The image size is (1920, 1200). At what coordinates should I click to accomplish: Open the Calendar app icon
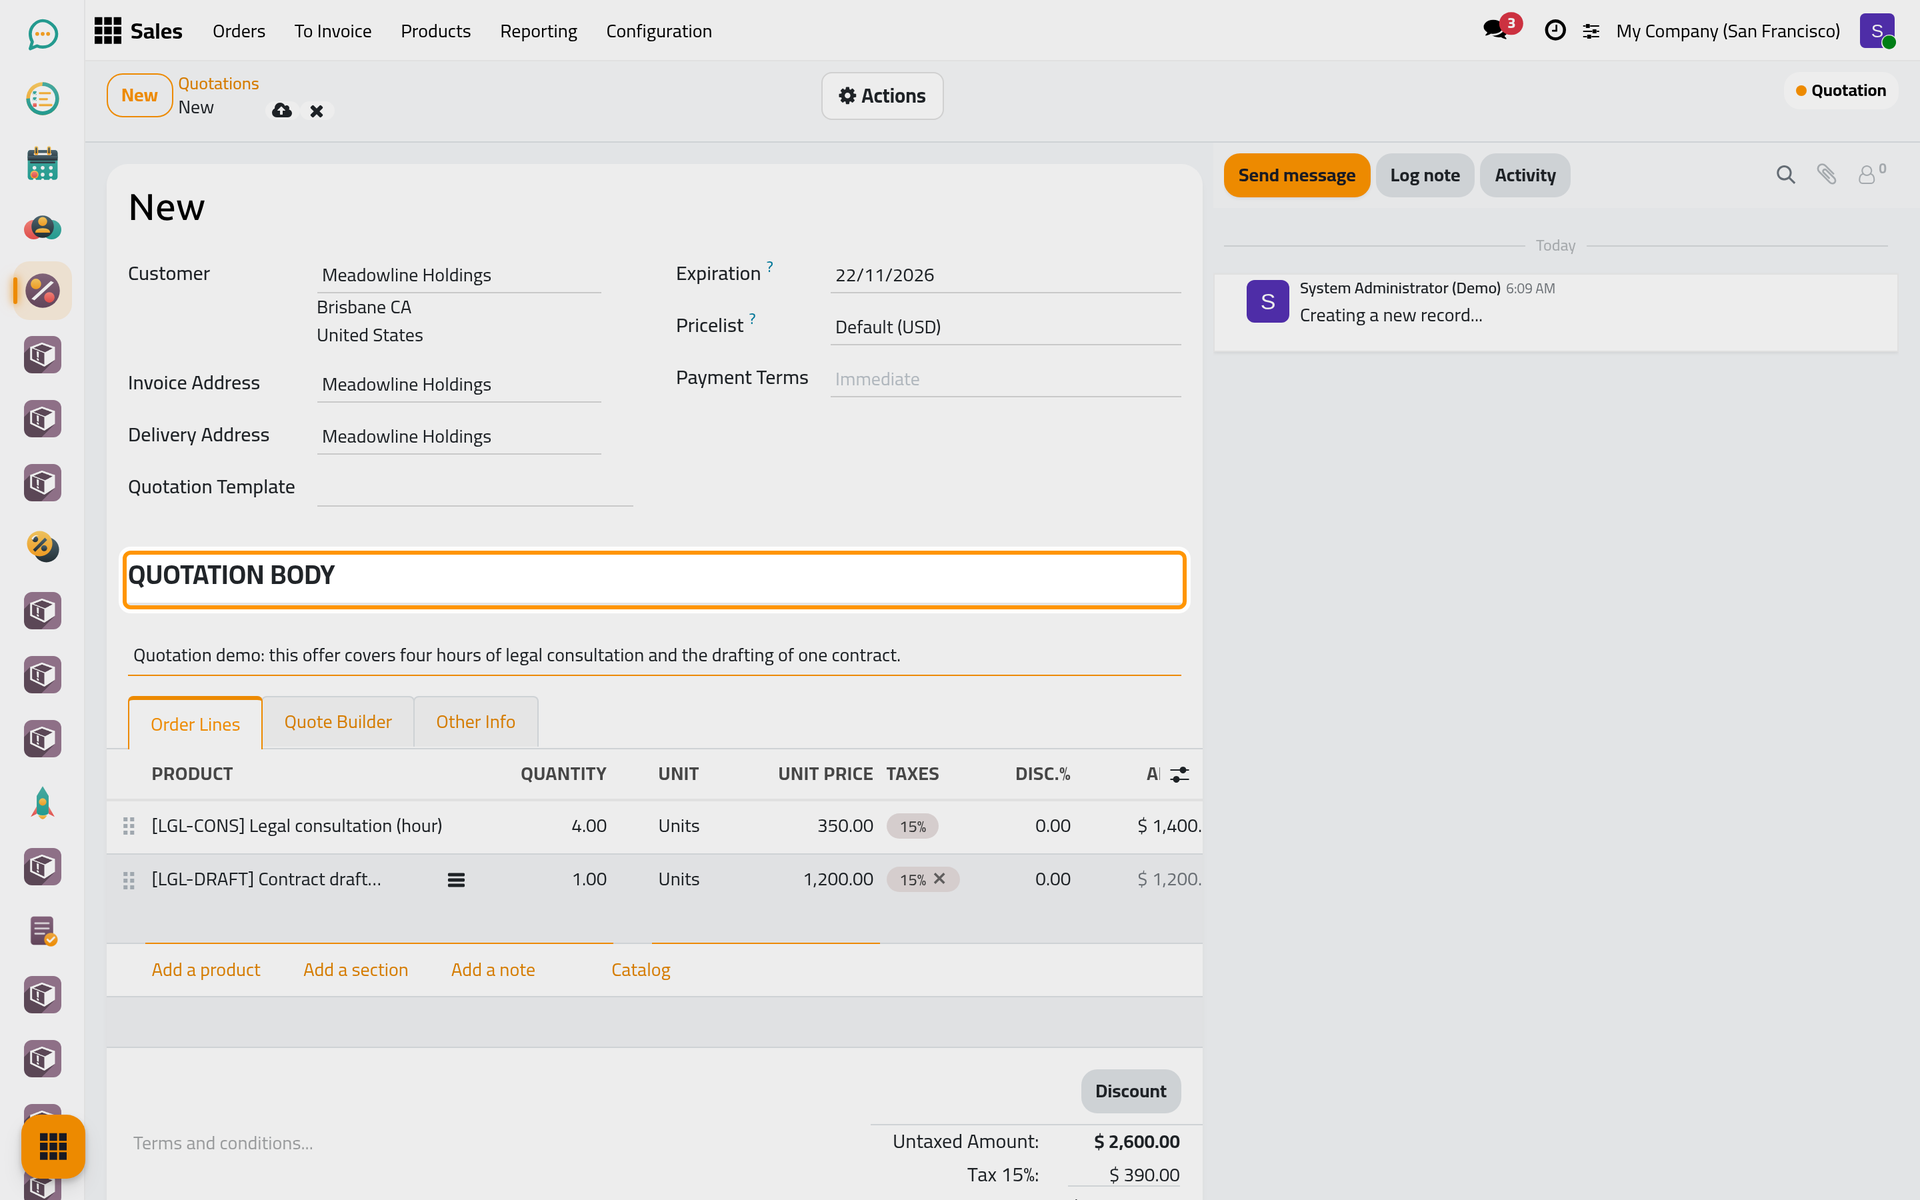(x=42, y=163)
